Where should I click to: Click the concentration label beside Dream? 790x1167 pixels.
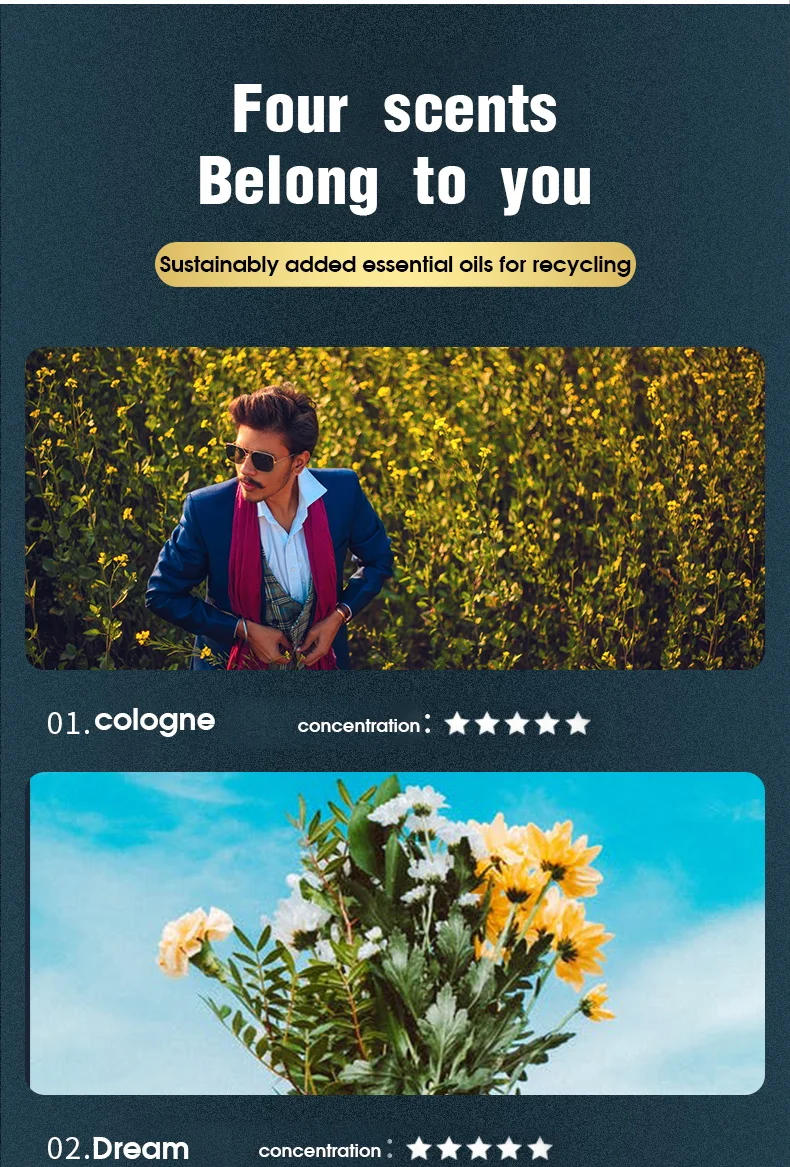pos(320,1151)
